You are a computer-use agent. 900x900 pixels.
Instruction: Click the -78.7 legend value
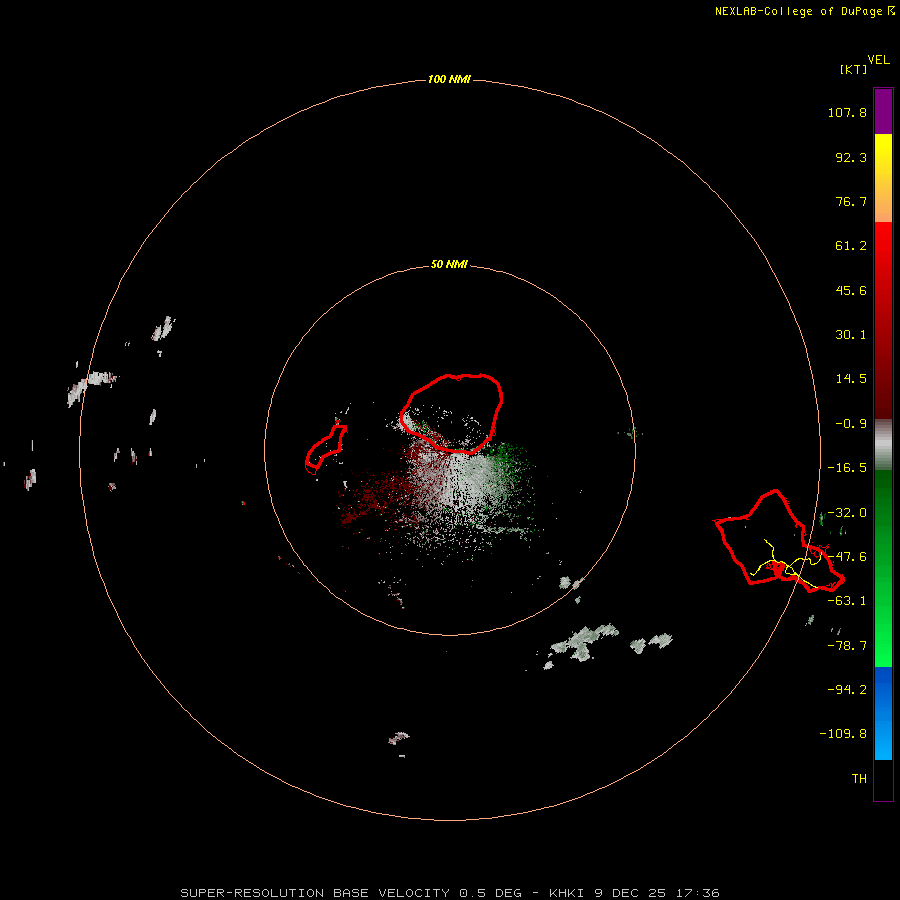847,646
